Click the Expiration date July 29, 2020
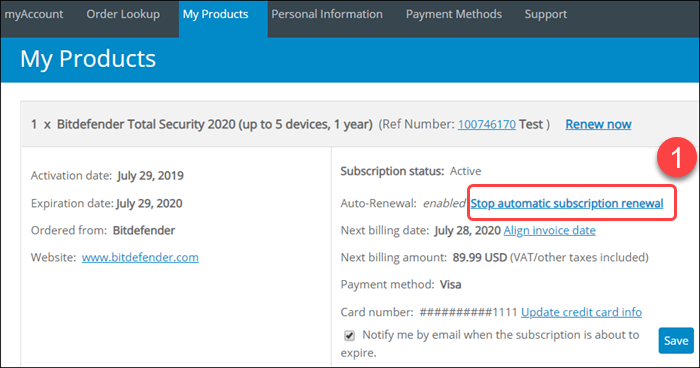 [x=150, y=204]
